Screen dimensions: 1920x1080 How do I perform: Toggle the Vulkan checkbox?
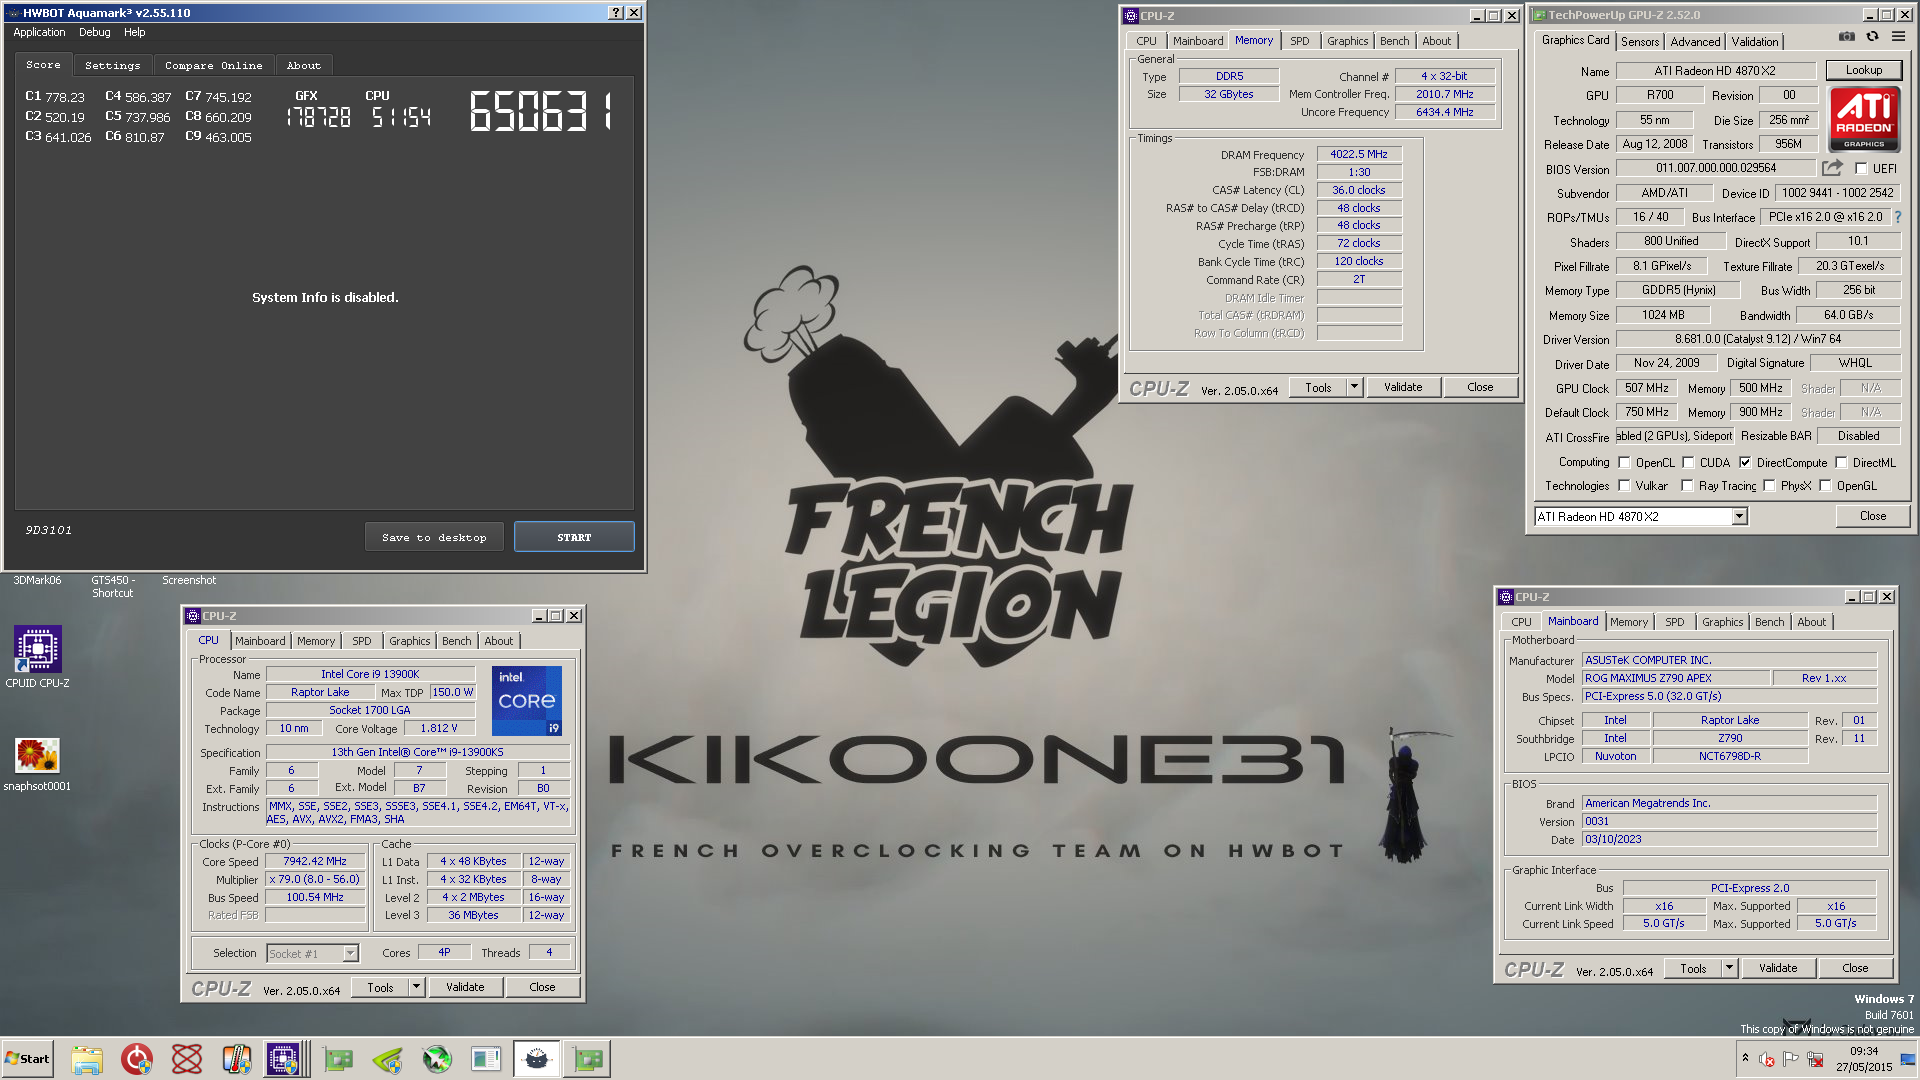(x=1624, y=486)
